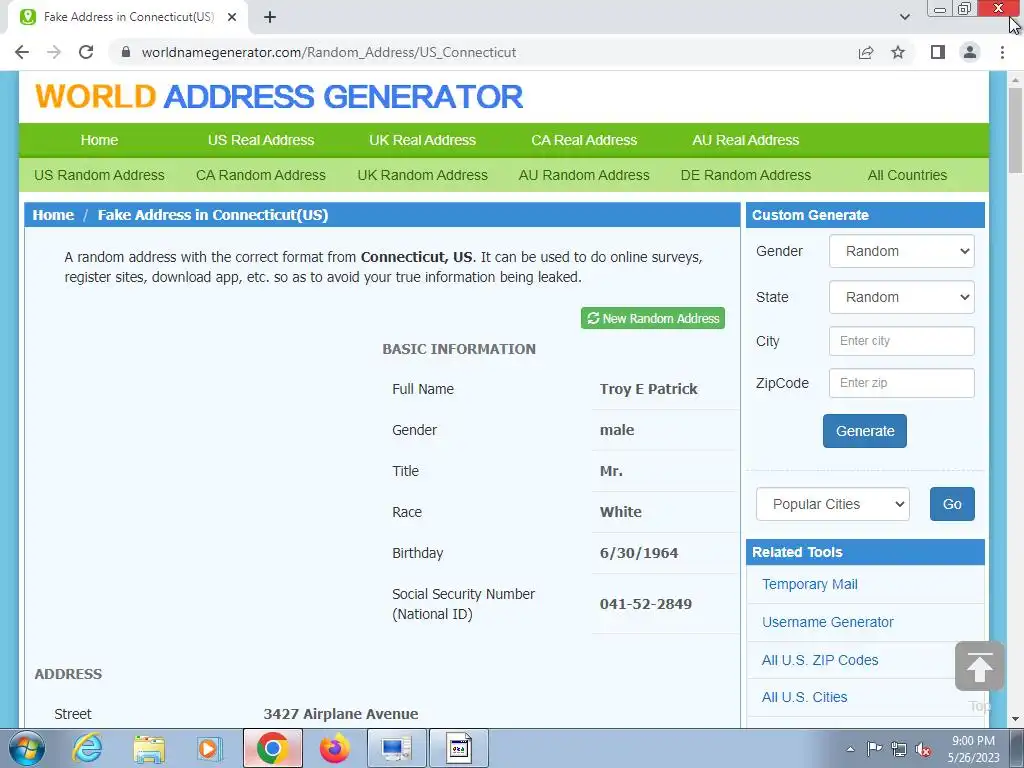Open the Chrome profile menu
This screenshot has width=1024, height=768.
pos(970,52)
